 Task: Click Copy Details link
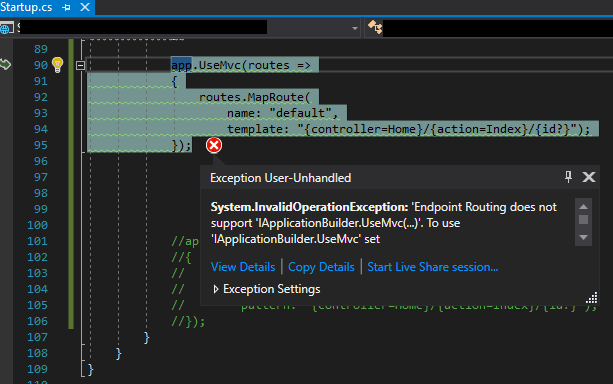[321, 267]
